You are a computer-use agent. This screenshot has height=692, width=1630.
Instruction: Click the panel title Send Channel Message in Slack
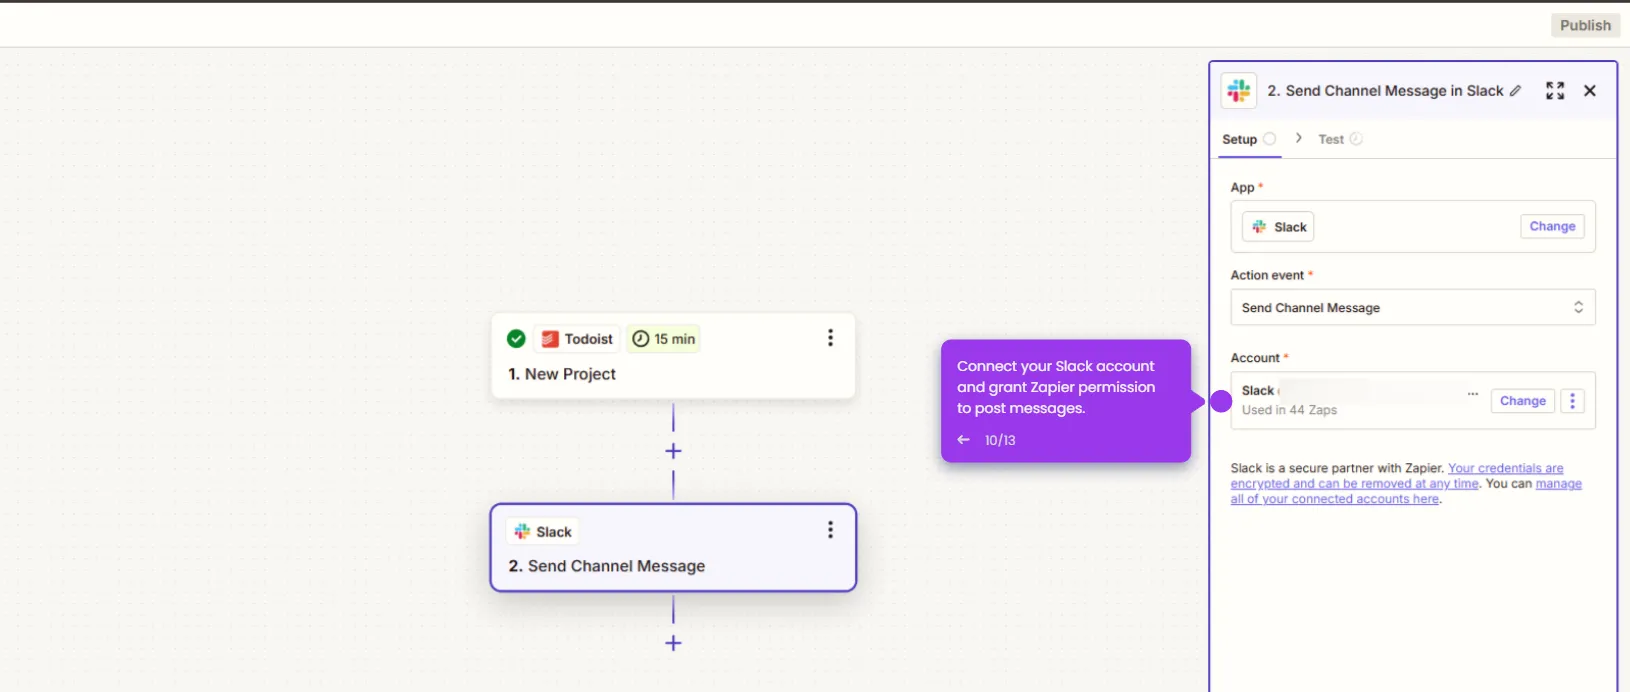tap(1385, 91)
